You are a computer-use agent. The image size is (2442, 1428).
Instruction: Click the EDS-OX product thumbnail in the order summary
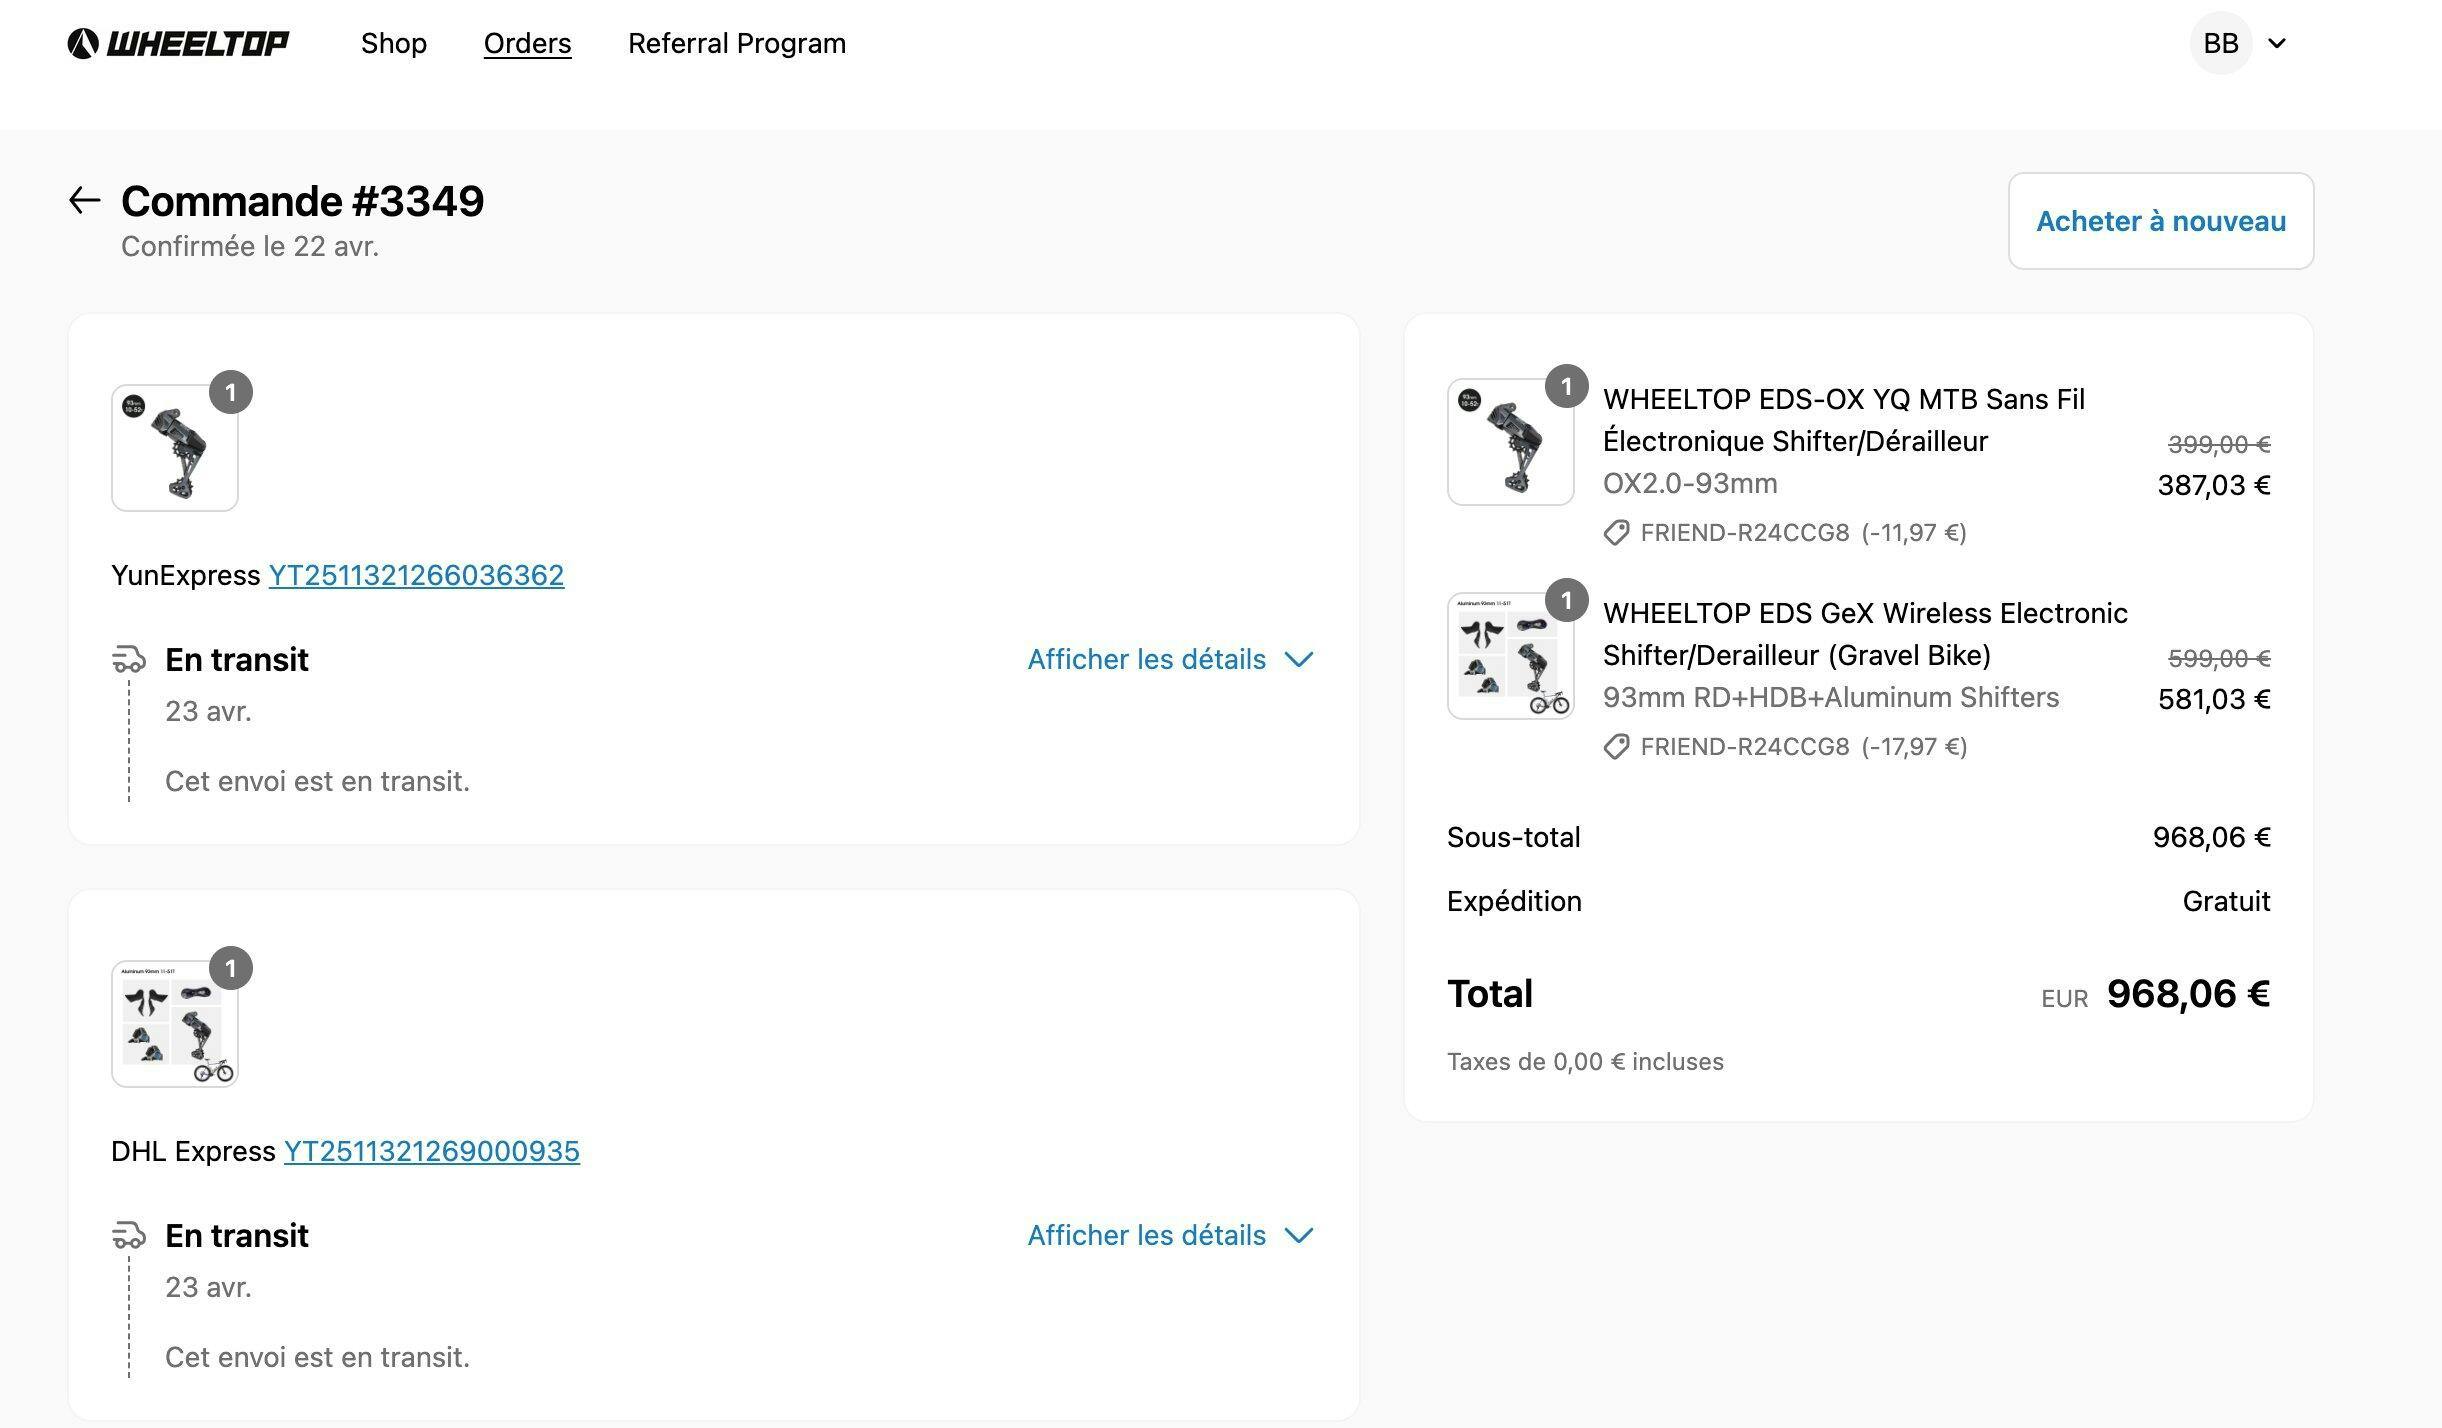pos(1510,442)
